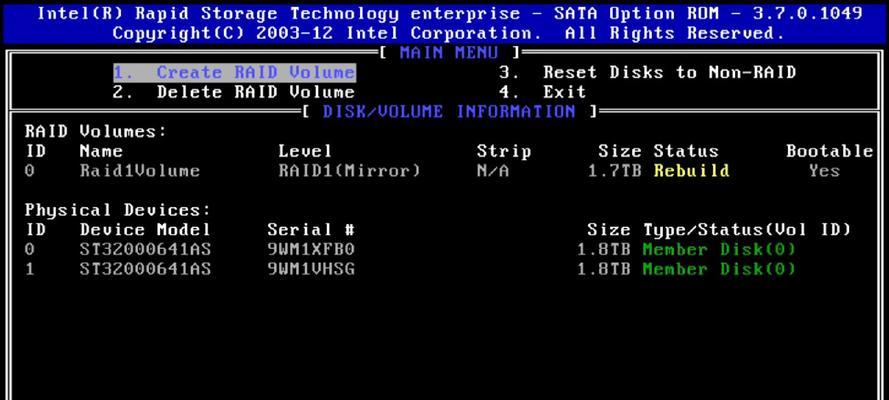The height and width of the screenshot is (400, 889).
Task: Click the Type/Status(Vol ID) column header
Action: tap(747, 230)
